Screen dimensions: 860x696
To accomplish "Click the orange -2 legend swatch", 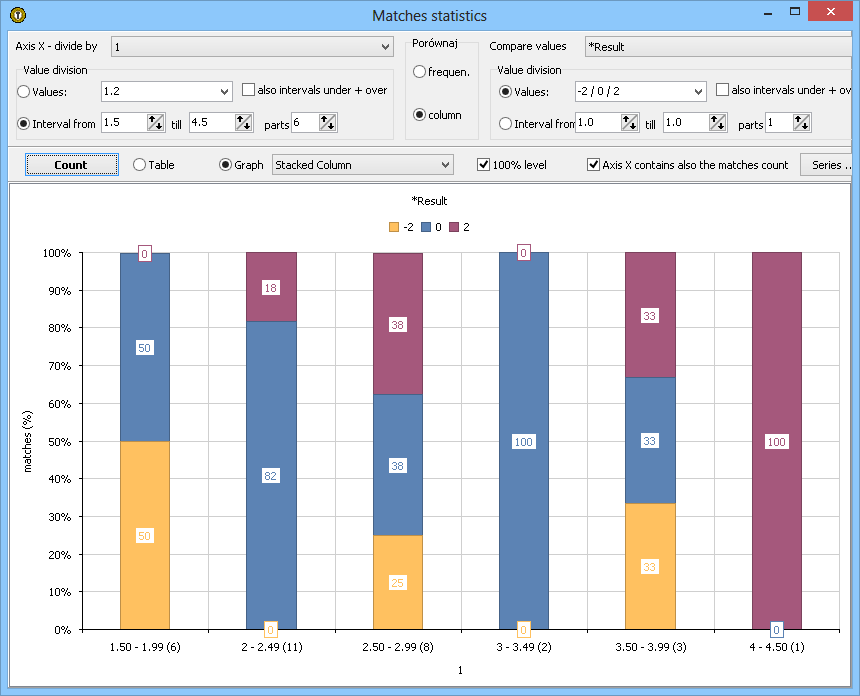I will click(x=393, y=227).
